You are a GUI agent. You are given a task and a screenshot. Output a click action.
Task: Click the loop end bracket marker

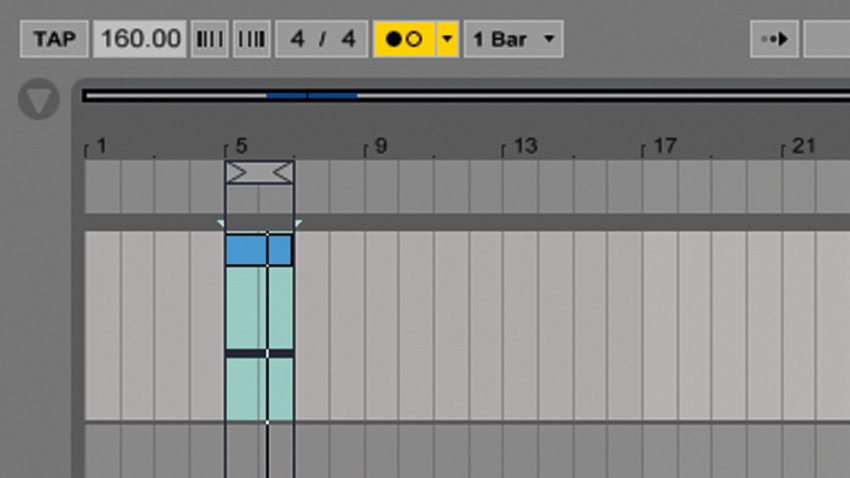coord(283,173)
